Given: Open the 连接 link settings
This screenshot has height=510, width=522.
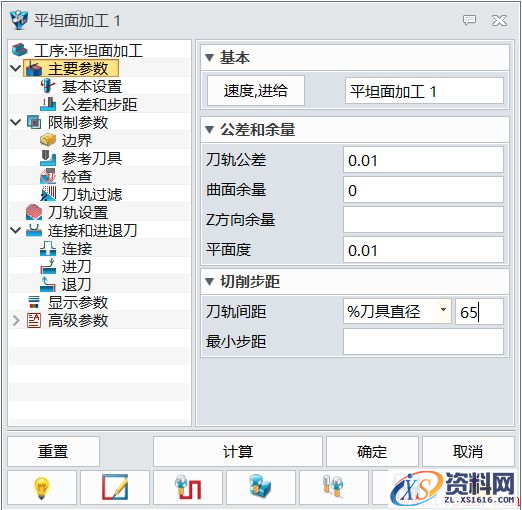Looking at the screenshot, I should coord(77,248).
